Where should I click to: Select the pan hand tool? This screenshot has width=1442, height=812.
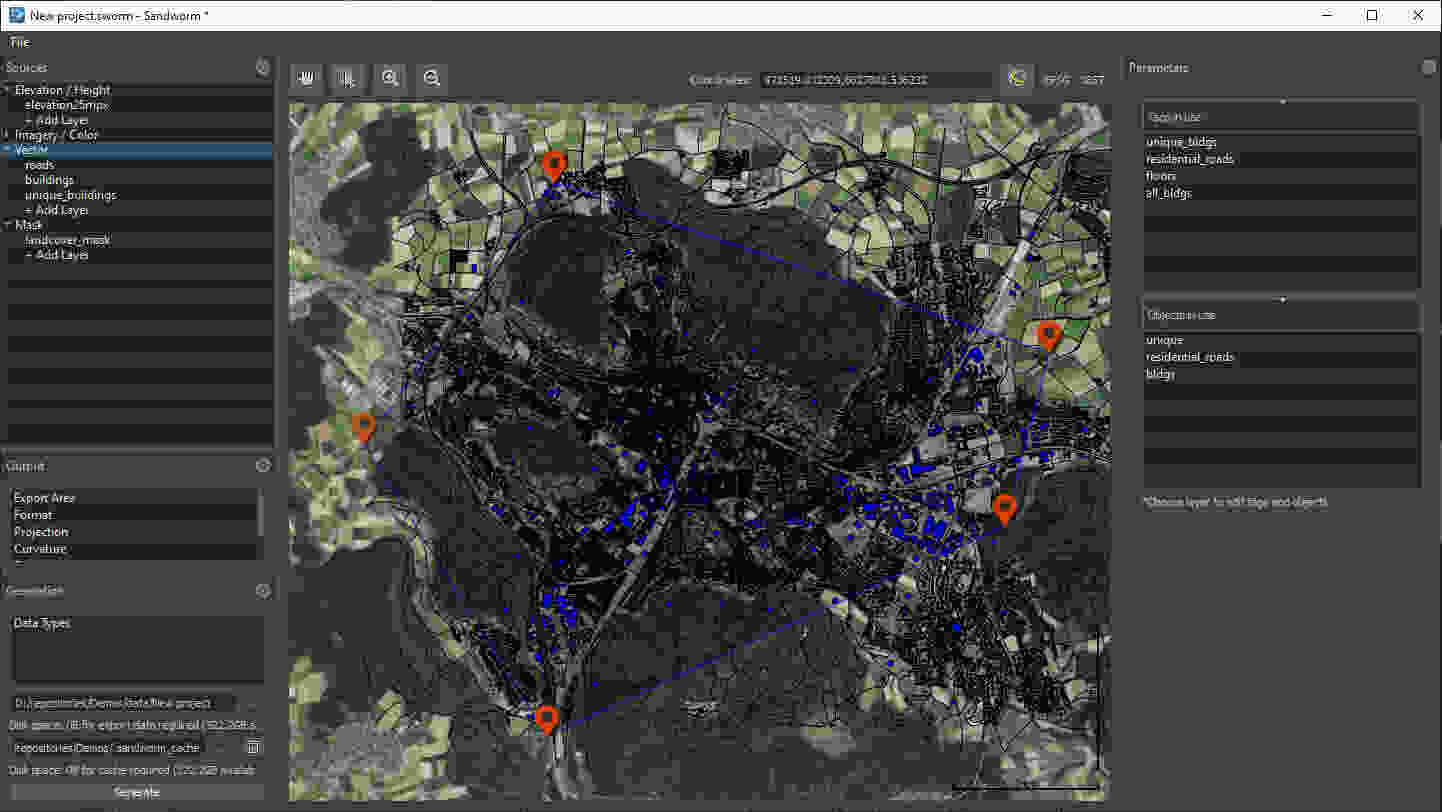(x=306, y=78)
